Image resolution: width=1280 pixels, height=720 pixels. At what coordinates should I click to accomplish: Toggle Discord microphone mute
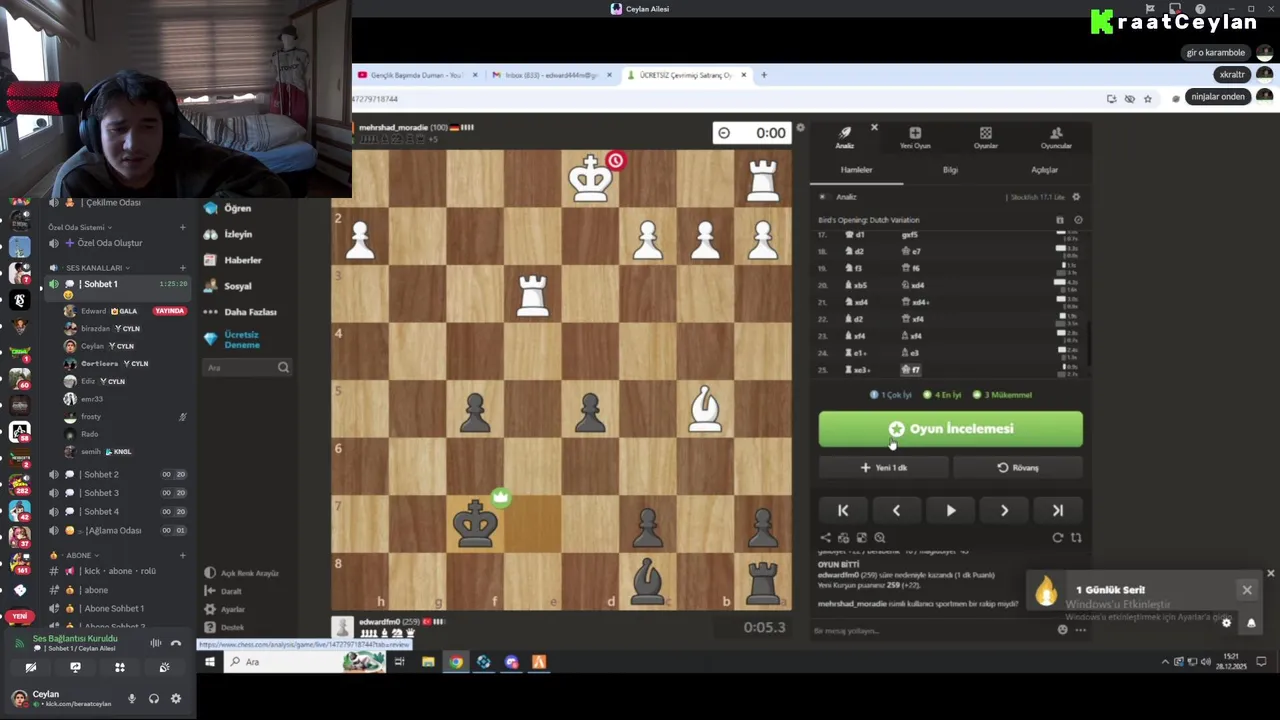tap(131, 699)
